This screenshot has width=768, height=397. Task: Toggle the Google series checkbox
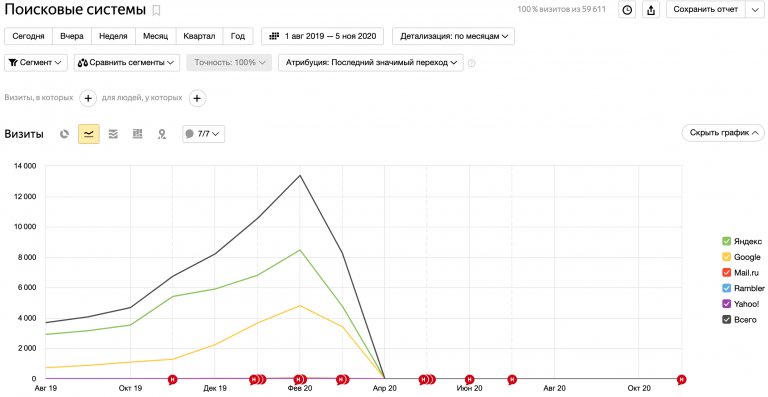727,257
